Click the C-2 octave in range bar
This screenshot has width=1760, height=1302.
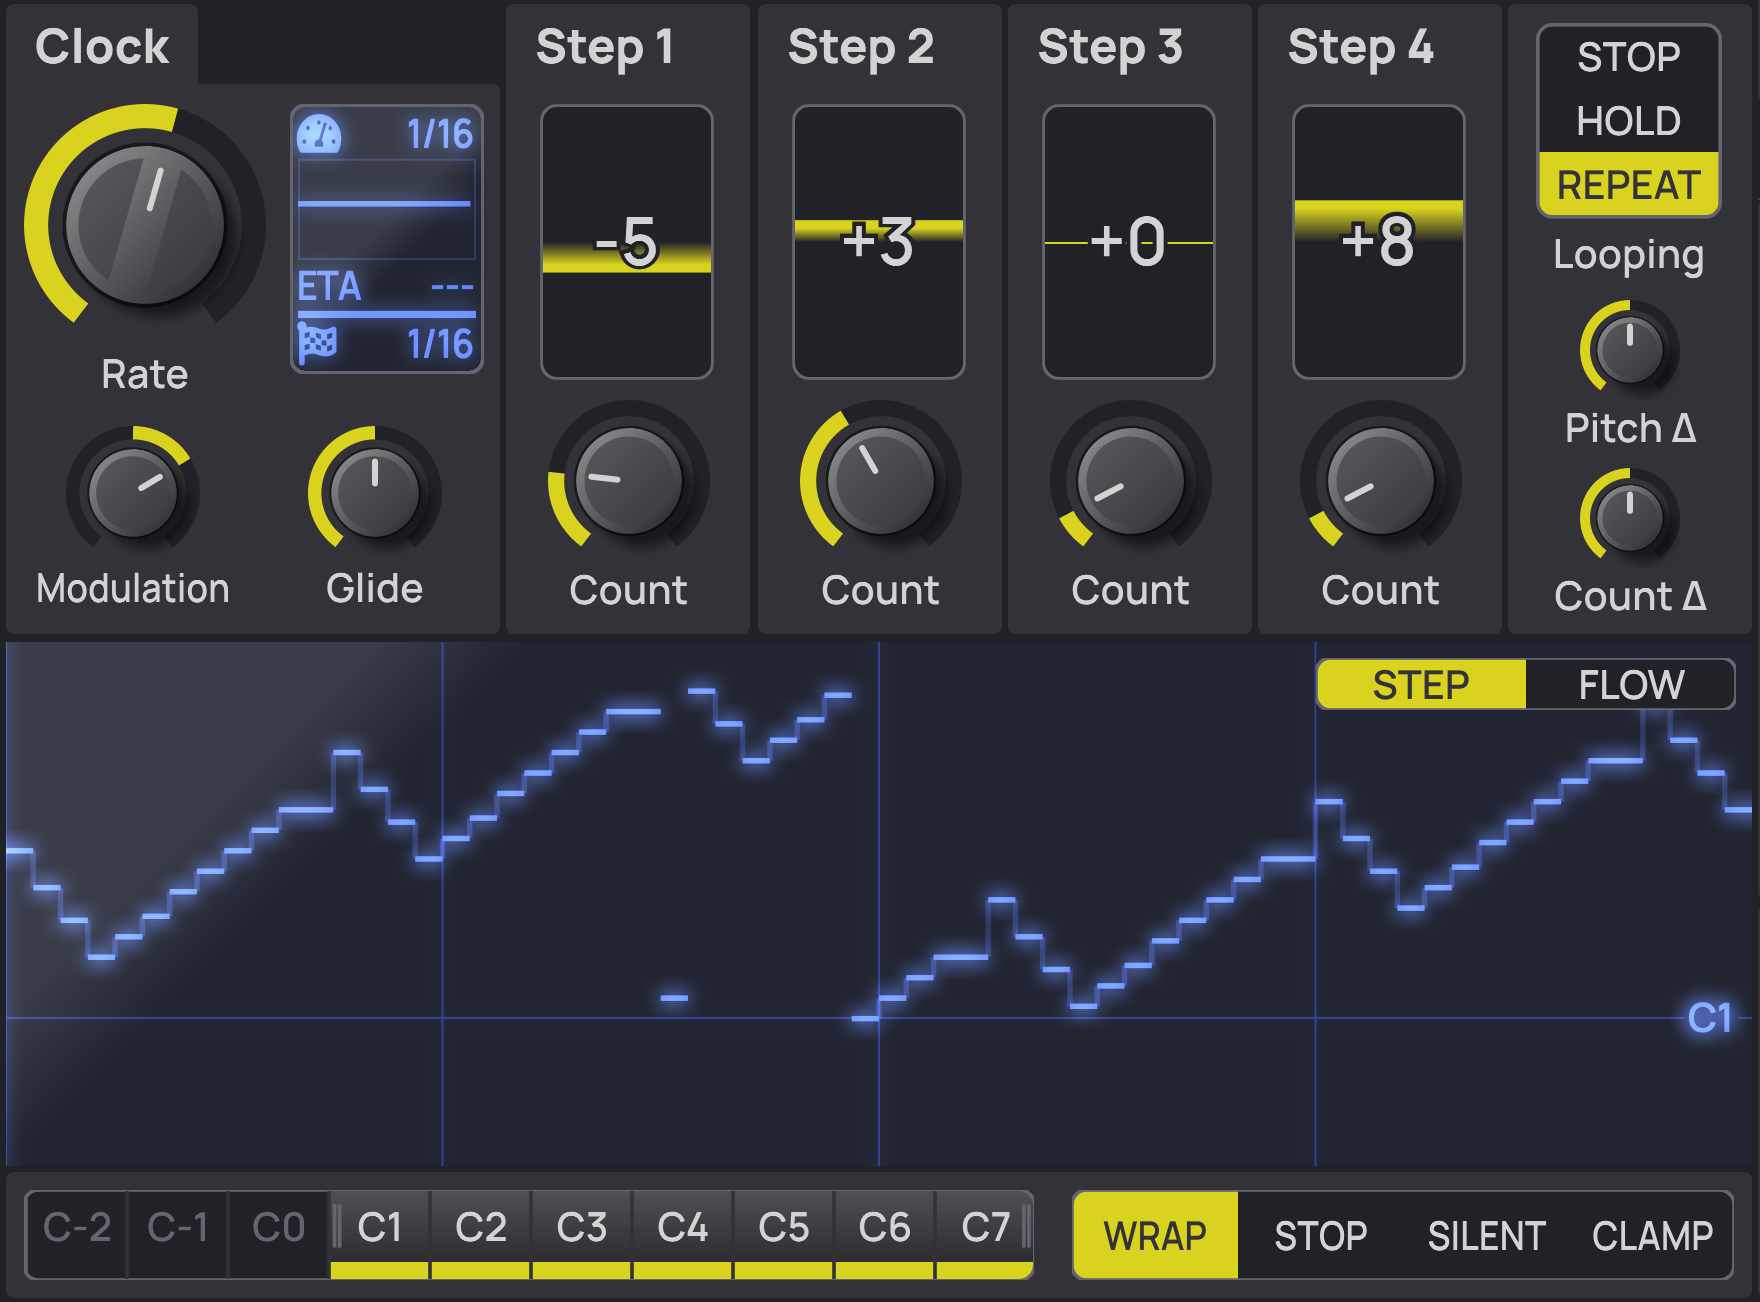click(x=77, y=1234)
